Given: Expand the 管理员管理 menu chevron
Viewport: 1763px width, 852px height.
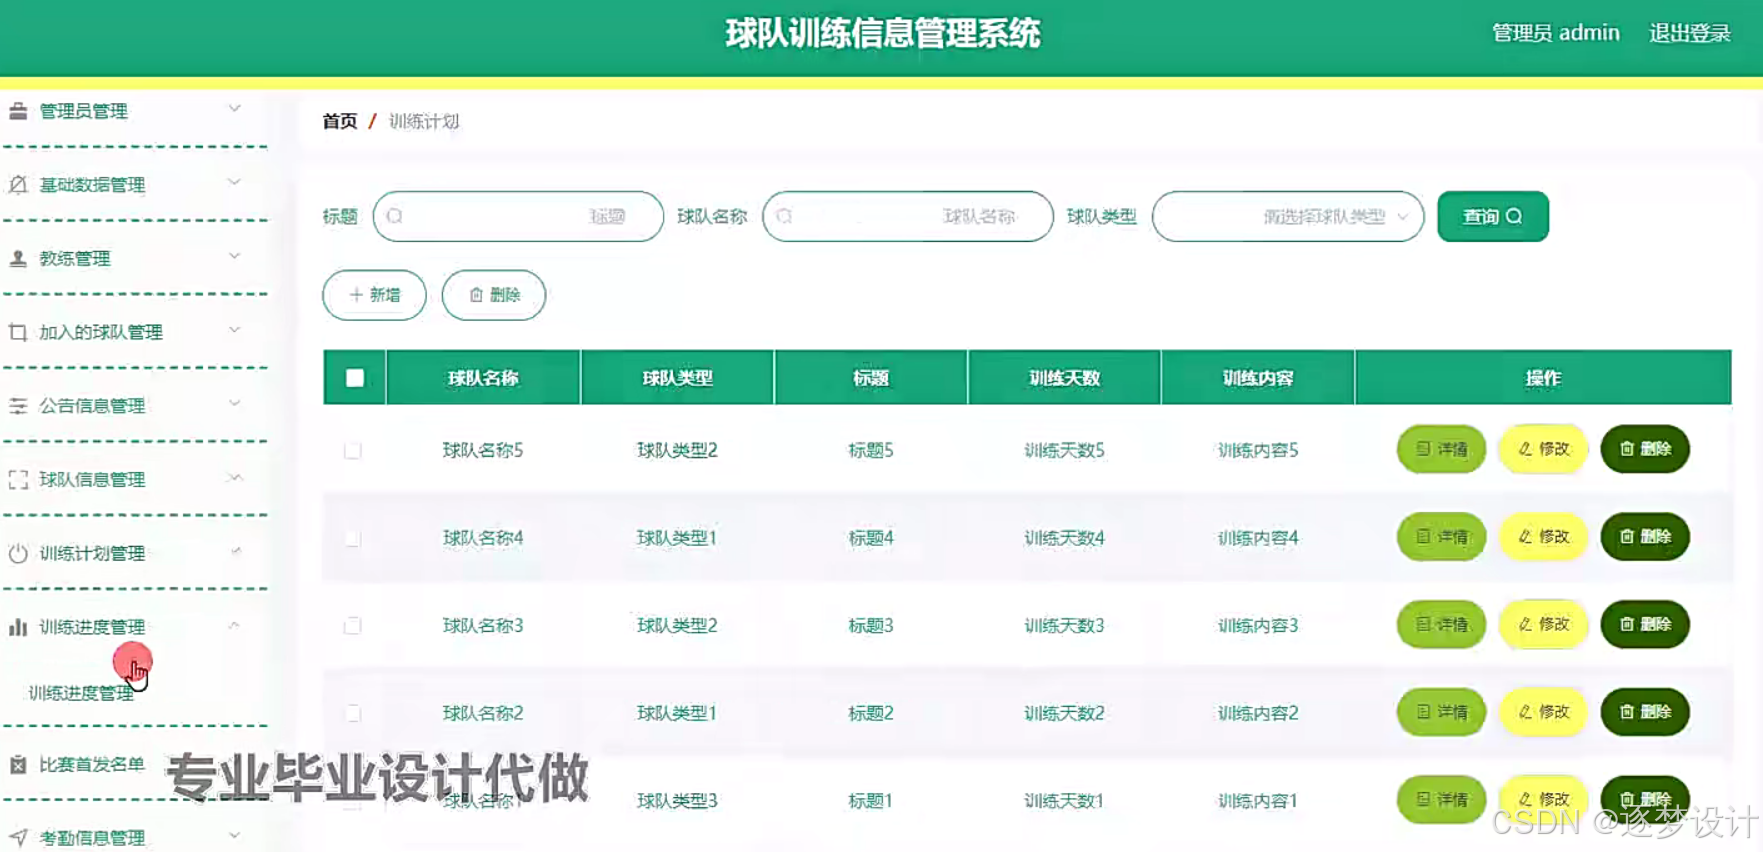Looking at the screenshot, I should pos(234,108).
